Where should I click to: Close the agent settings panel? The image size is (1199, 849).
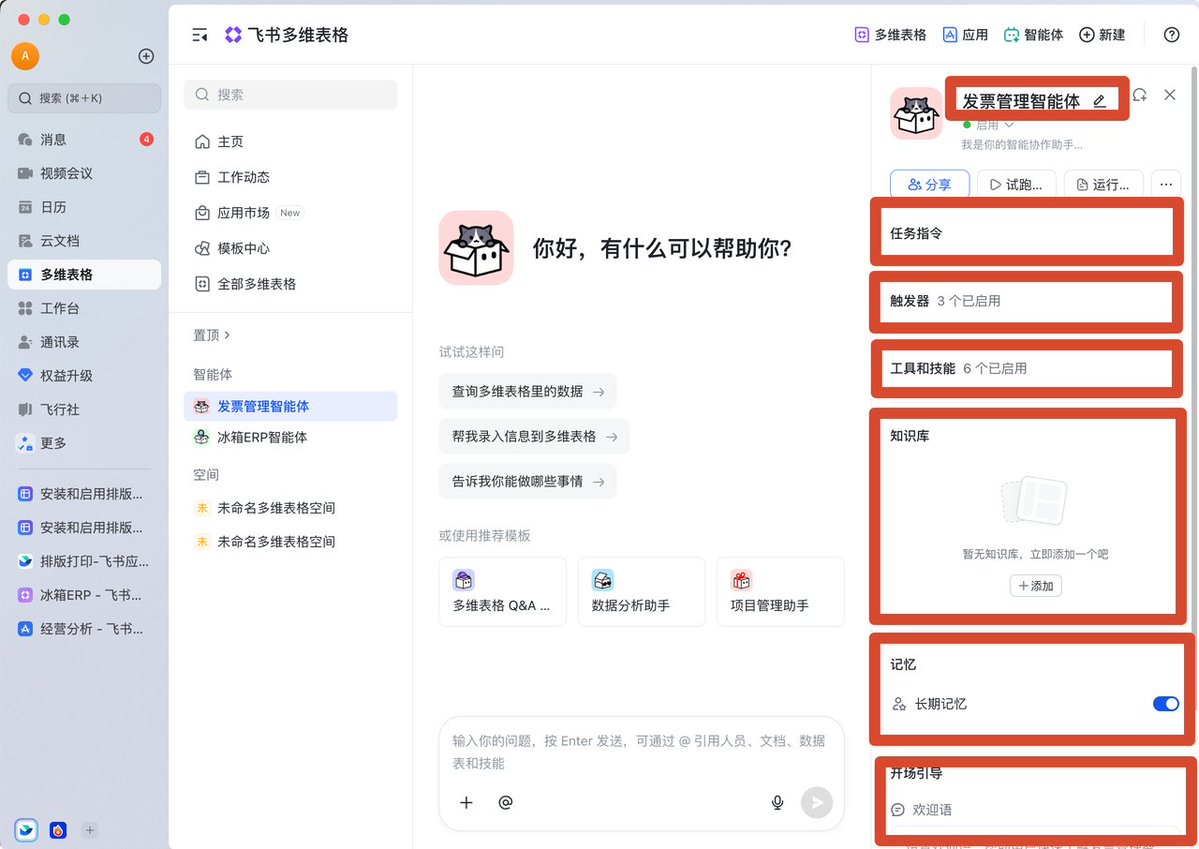(1170, 95)
